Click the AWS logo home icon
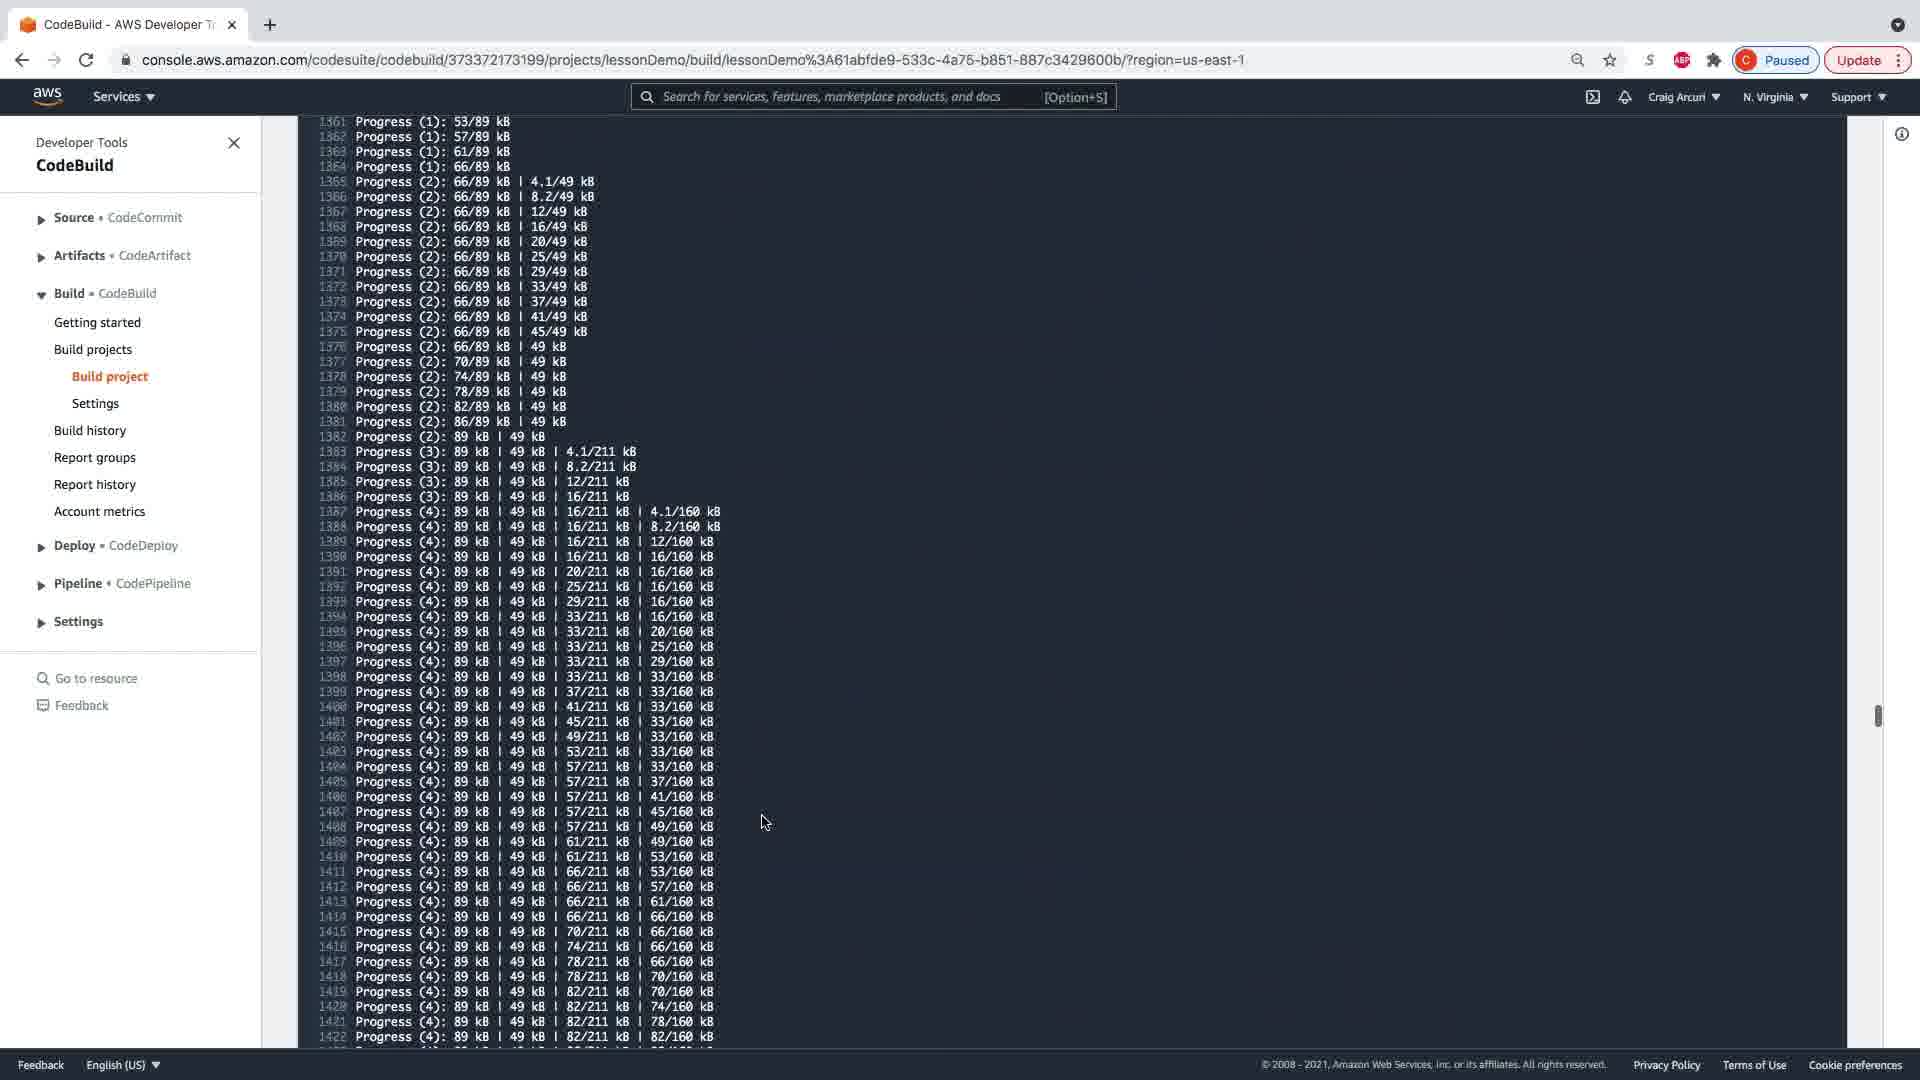1920x1080 pixels. [x=47, y=96]
